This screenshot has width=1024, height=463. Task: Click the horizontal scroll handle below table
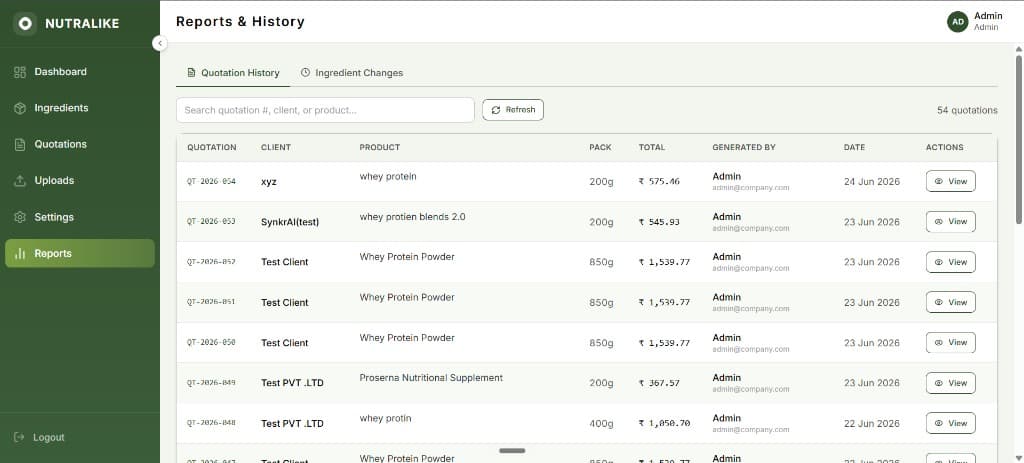coord(512,451)
